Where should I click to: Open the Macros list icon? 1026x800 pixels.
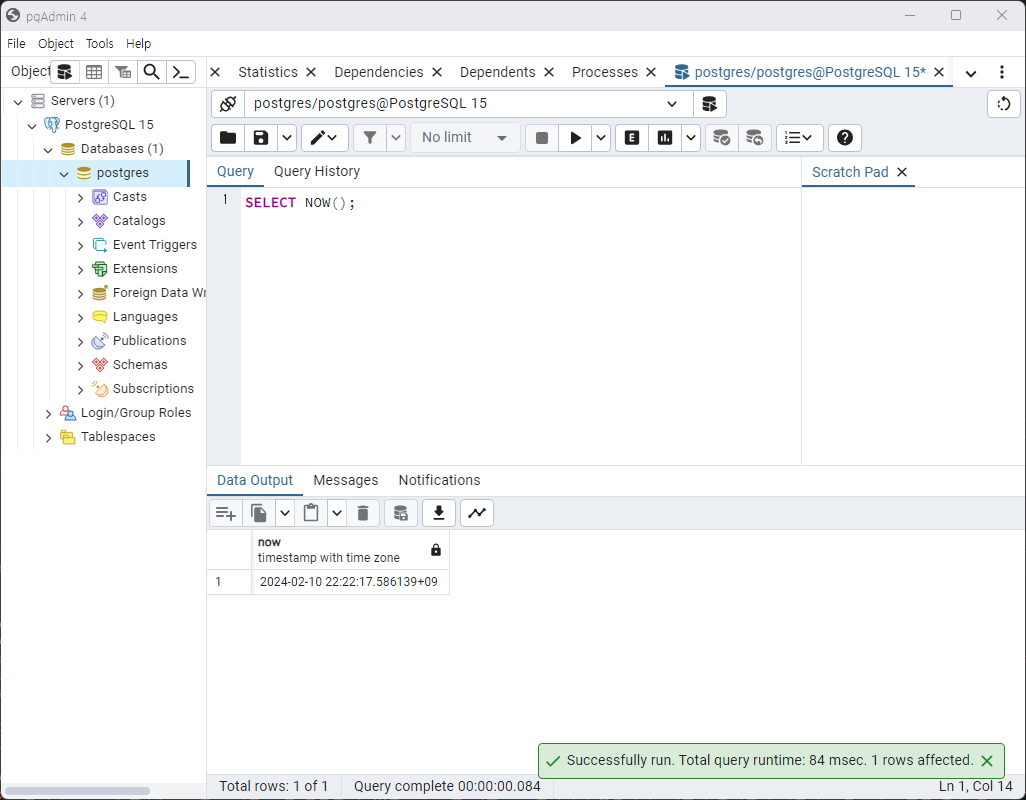click(x=799, y=137)
